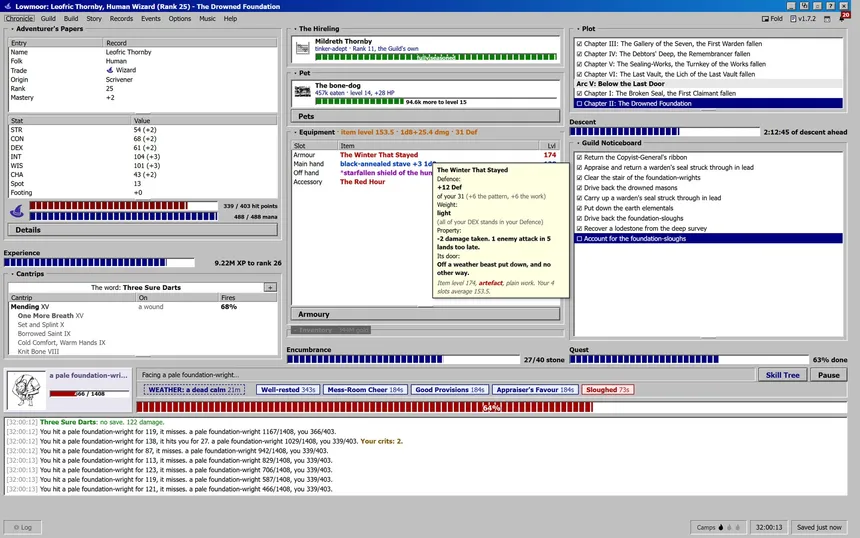Click the Details button under stats
This screenshot has height=538, width=860.
(143, 230)
